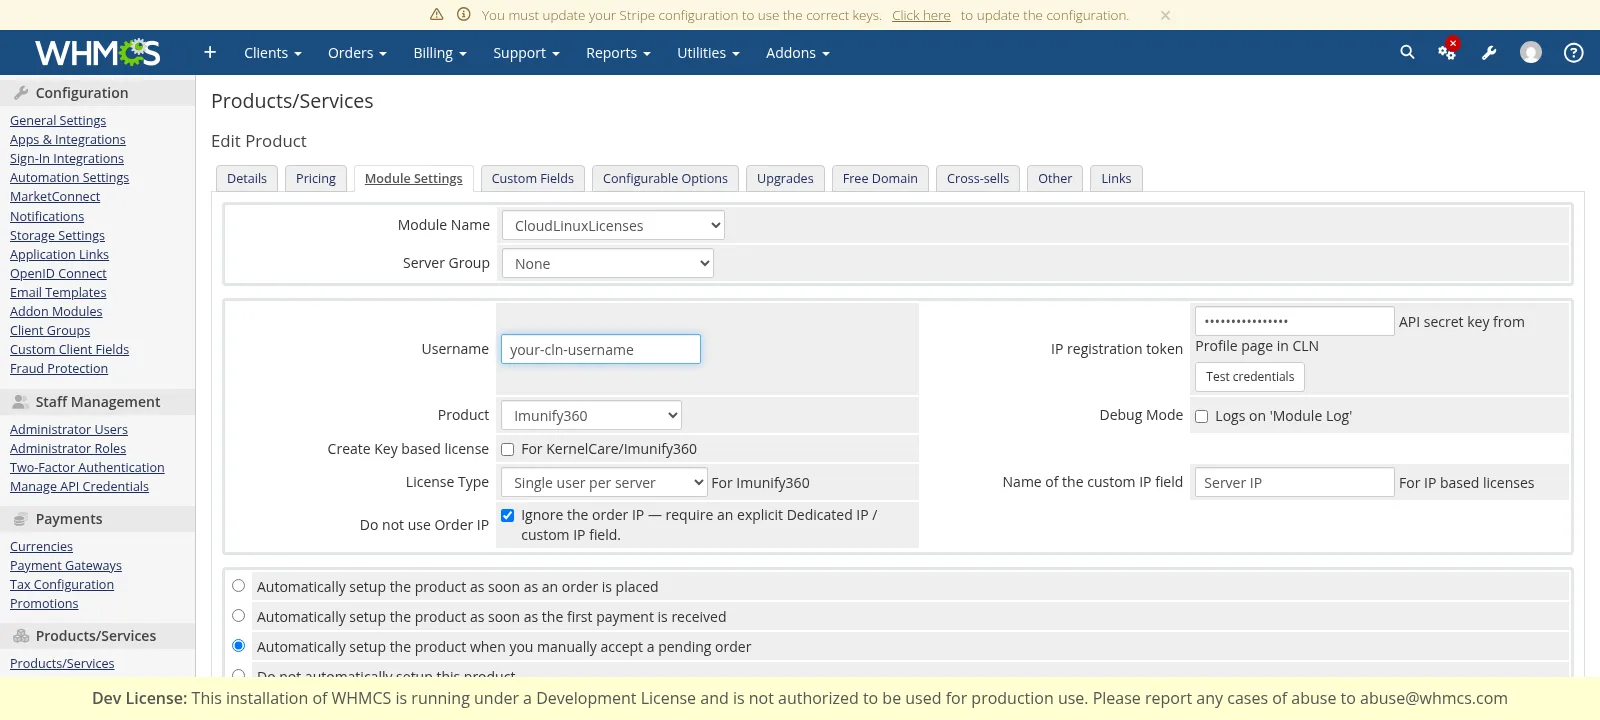Screen dimensions: 1600x720
Task: Click the Products/Services sidebar heading icon
Action: pyautogui.click(x=21, y=635)
